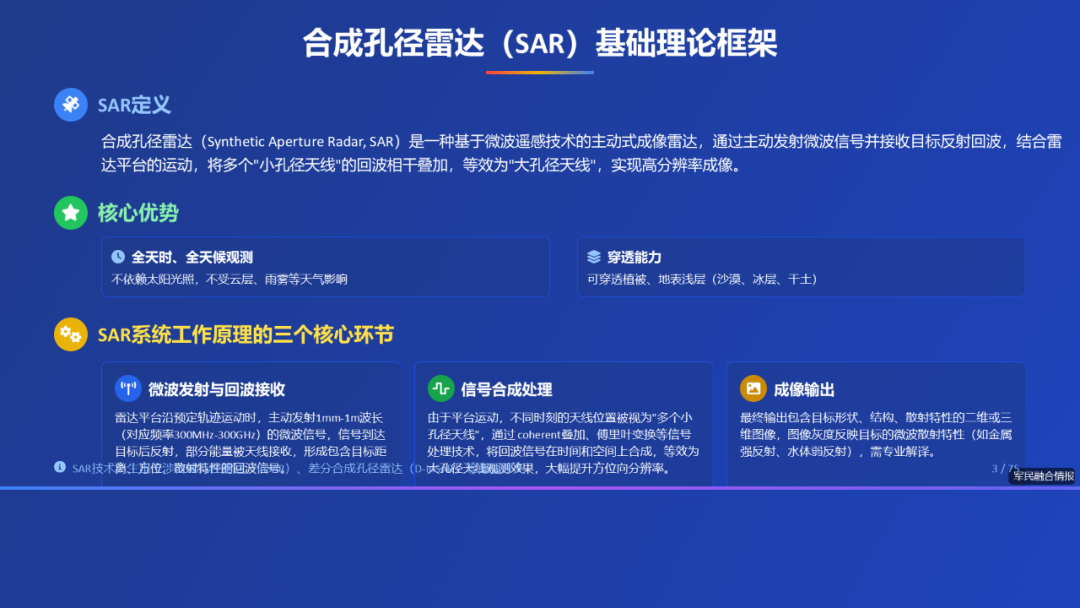
Task: Open the 全天时、全天候观测 card
Action: (325, 267)
